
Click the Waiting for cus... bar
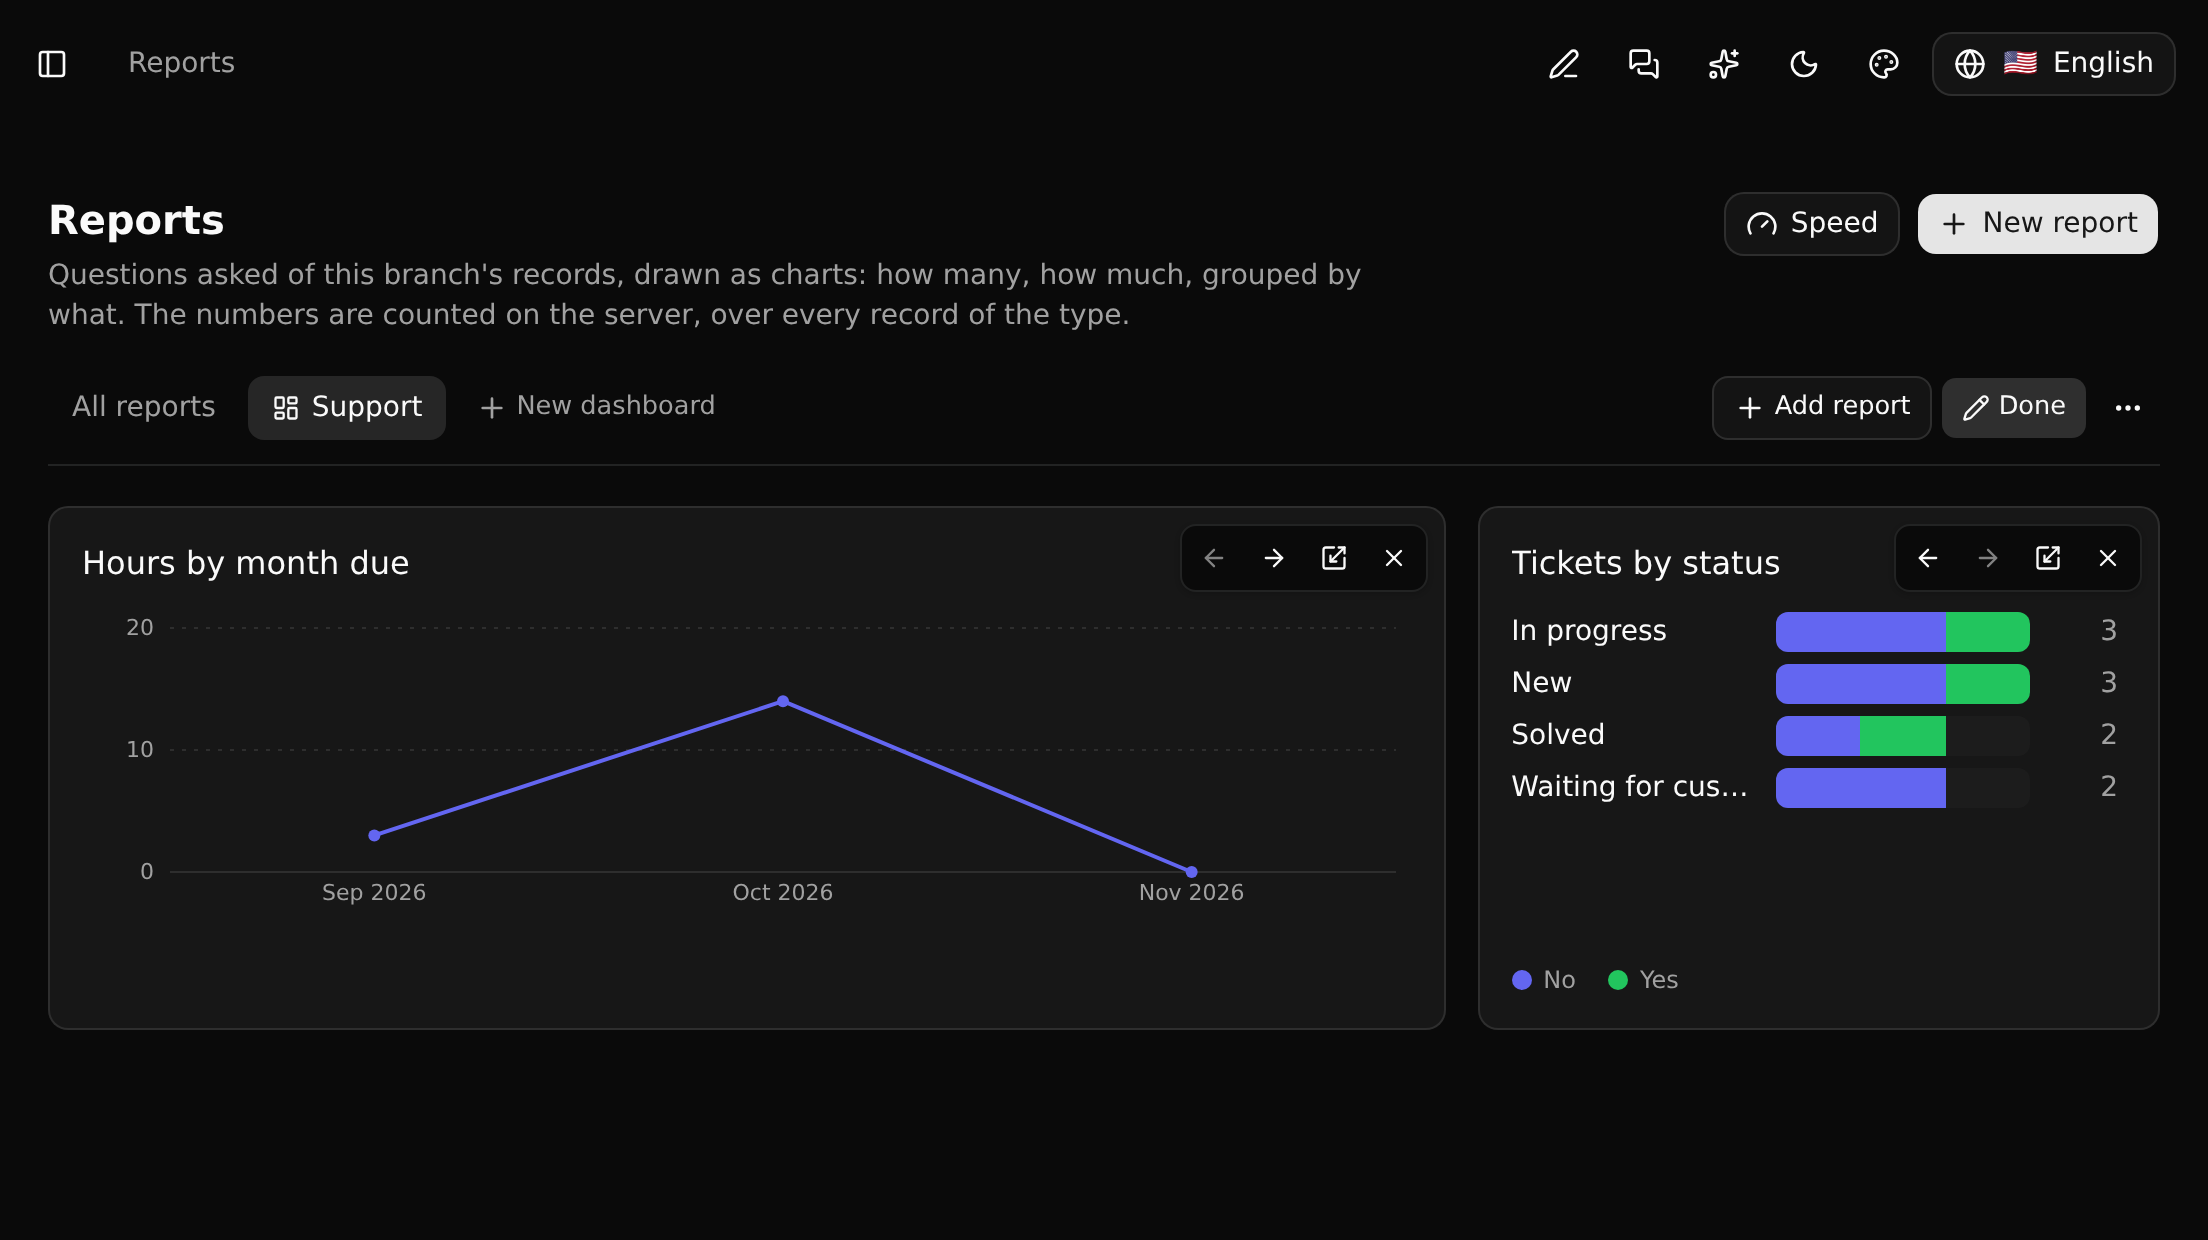(x=1861, y=788)
